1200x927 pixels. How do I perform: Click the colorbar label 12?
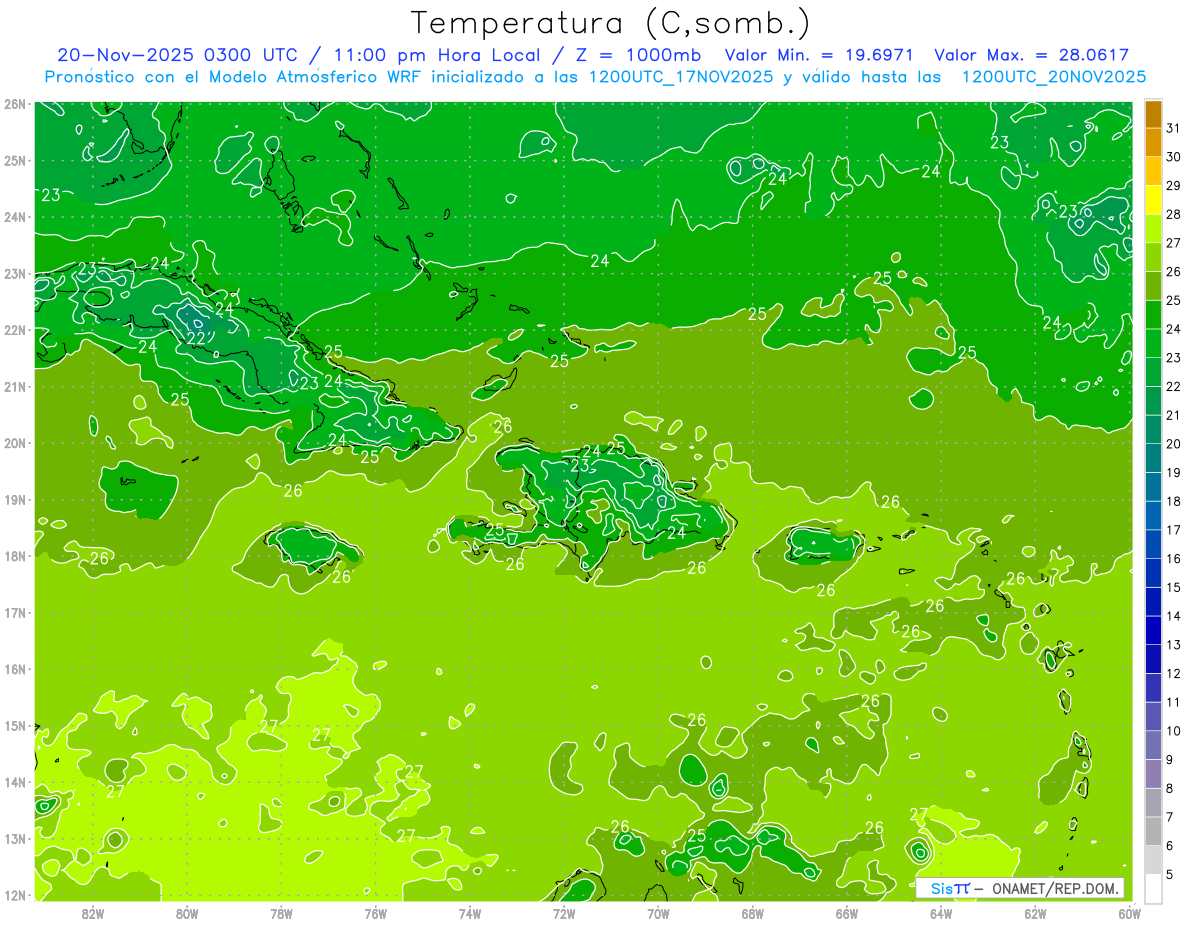click(x=1174, y=673)
